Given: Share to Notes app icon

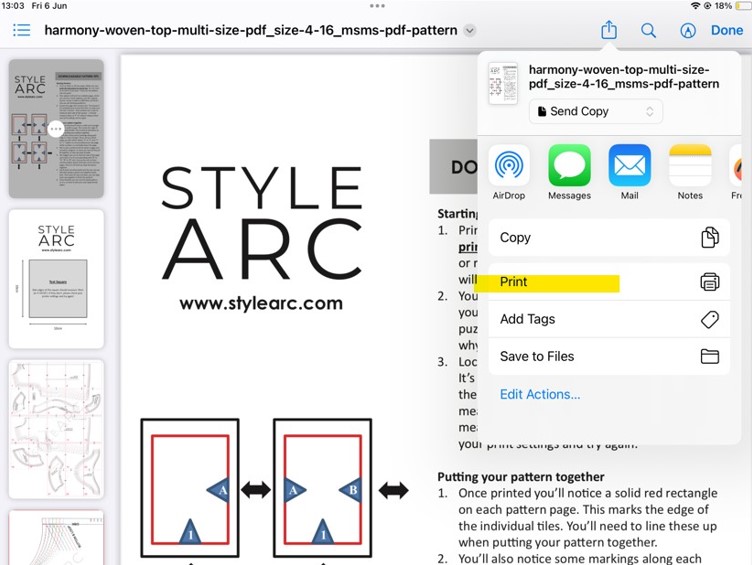Looking at the screenshot, I should click(x=690, y=165).
